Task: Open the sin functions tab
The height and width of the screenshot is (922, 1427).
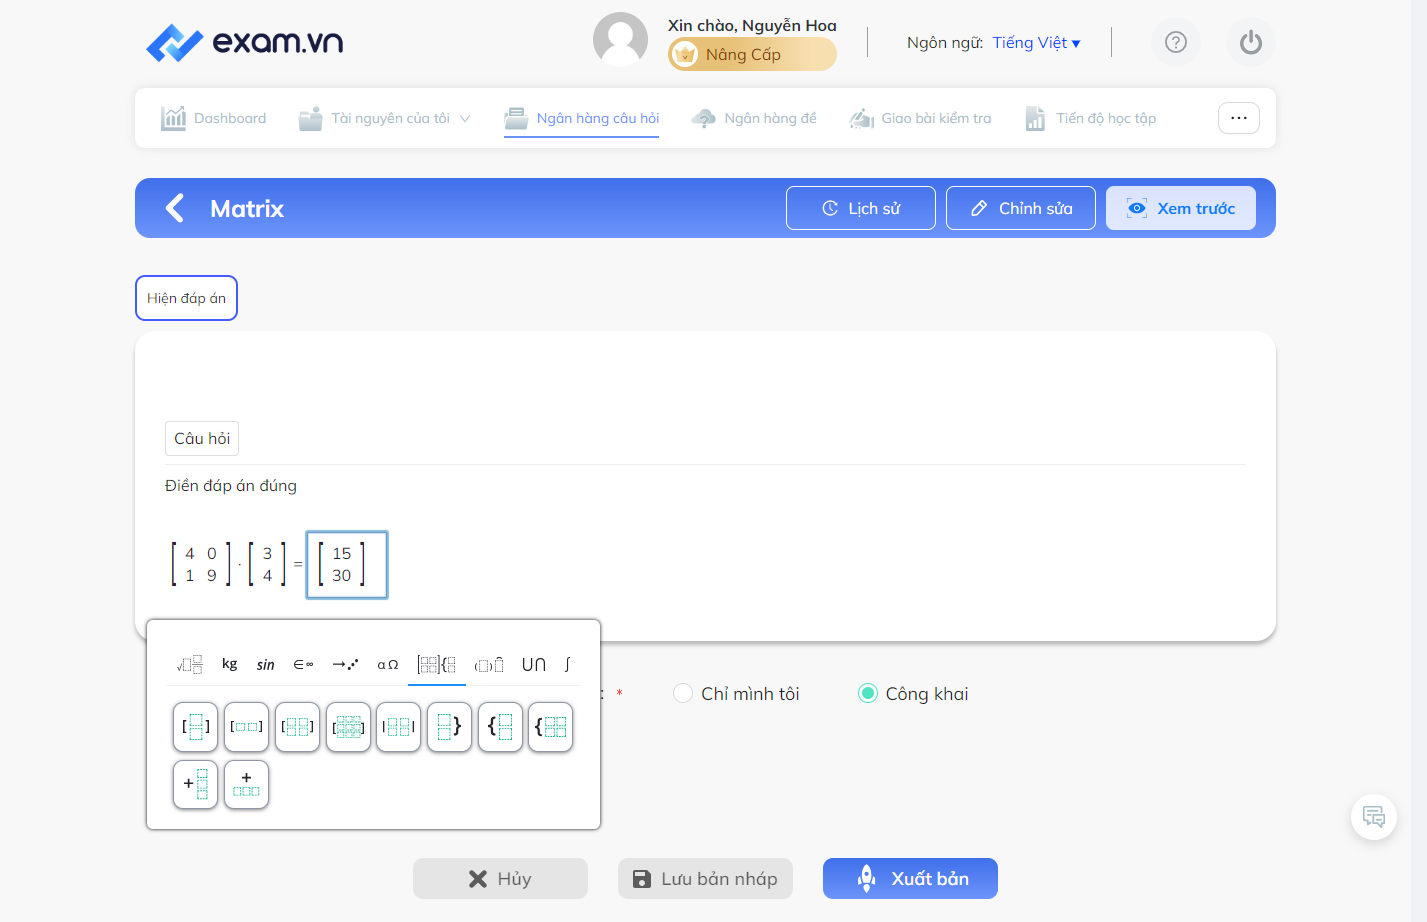Action: pyautogui.click(x=265, y=664)
